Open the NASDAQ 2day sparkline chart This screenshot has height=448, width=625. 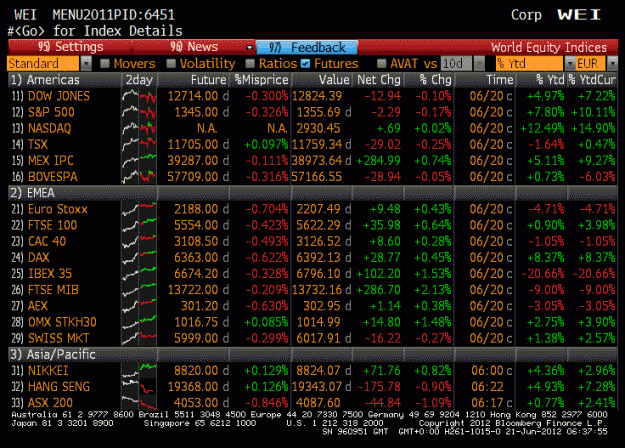coord(139,128)
